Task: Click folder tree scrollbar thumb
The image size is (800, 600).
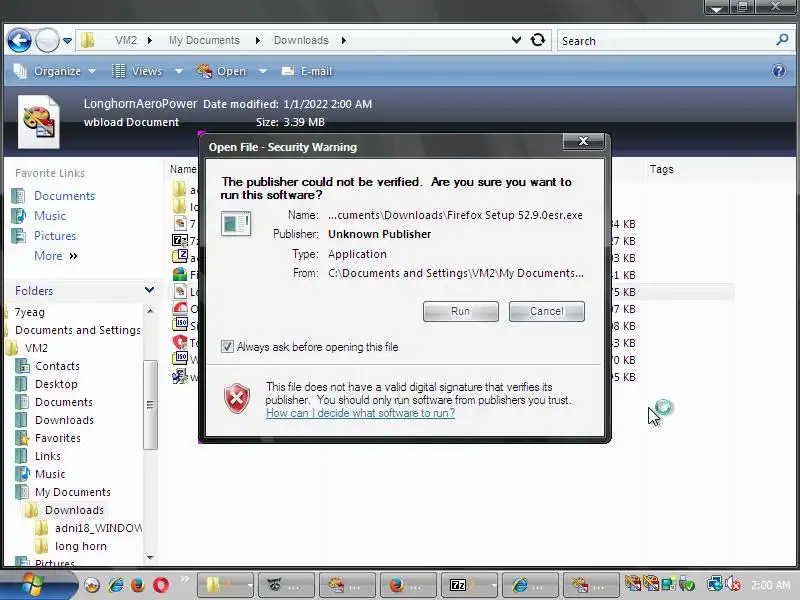Action: pyautogui.click(x=150, y=405)
